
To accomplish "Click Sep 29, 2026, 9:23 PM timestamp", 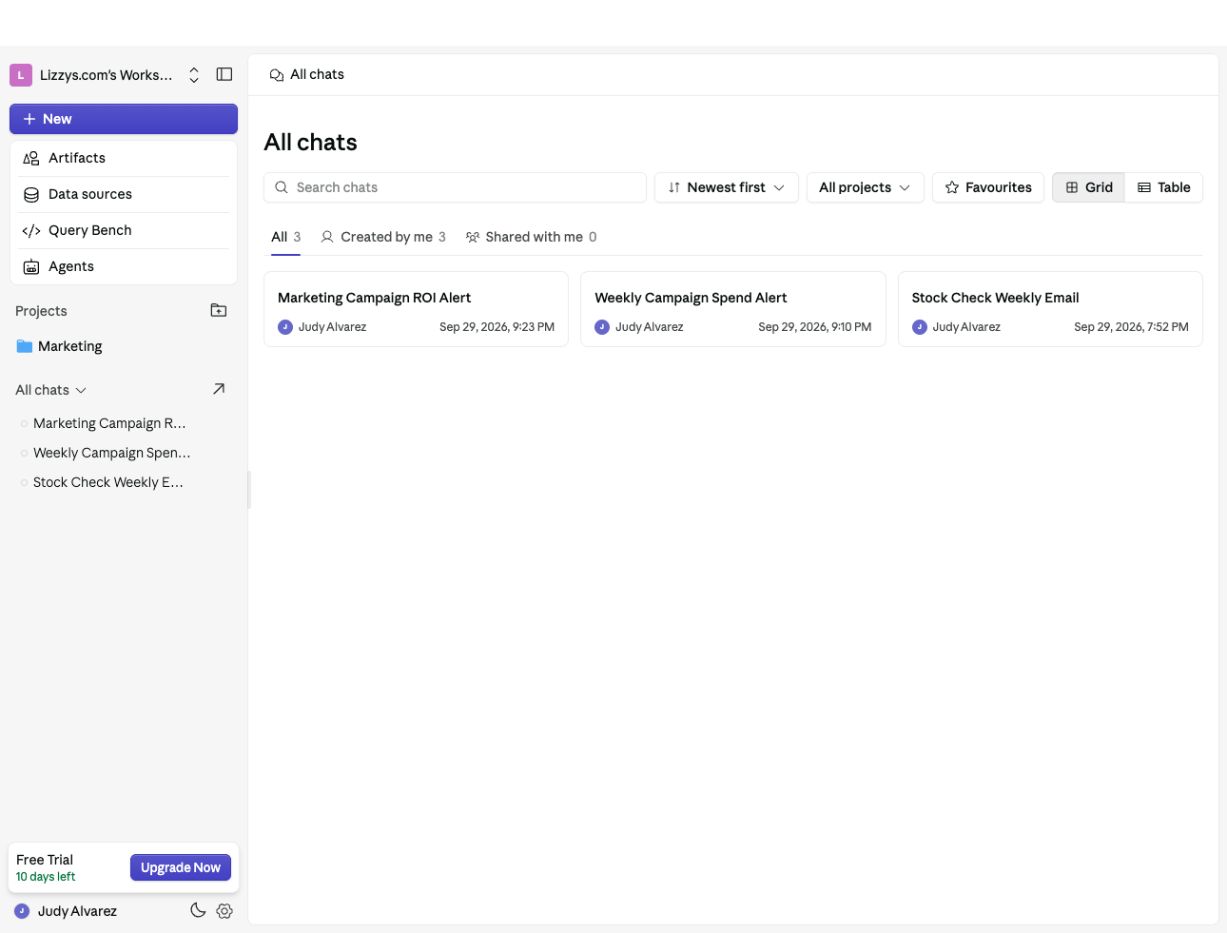I will [497, 327].
